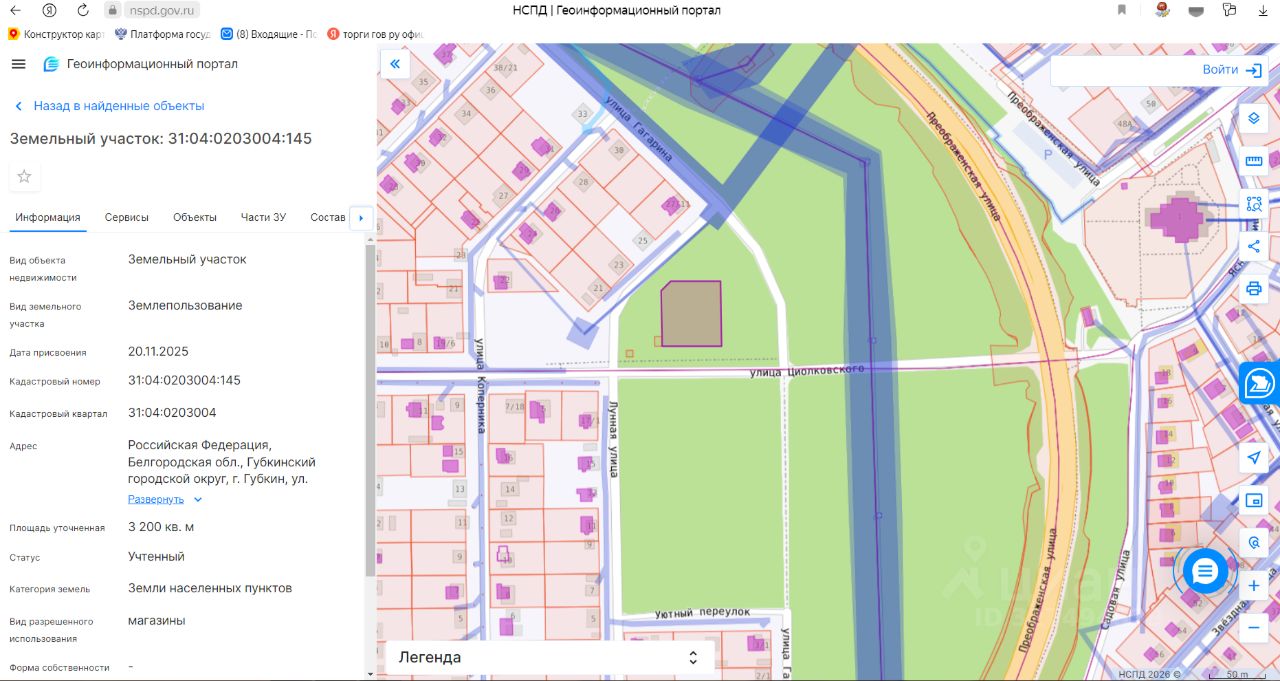Open browser downloads
The height and width of the screenshot is (681, 1280).
tap(1261, 10)
